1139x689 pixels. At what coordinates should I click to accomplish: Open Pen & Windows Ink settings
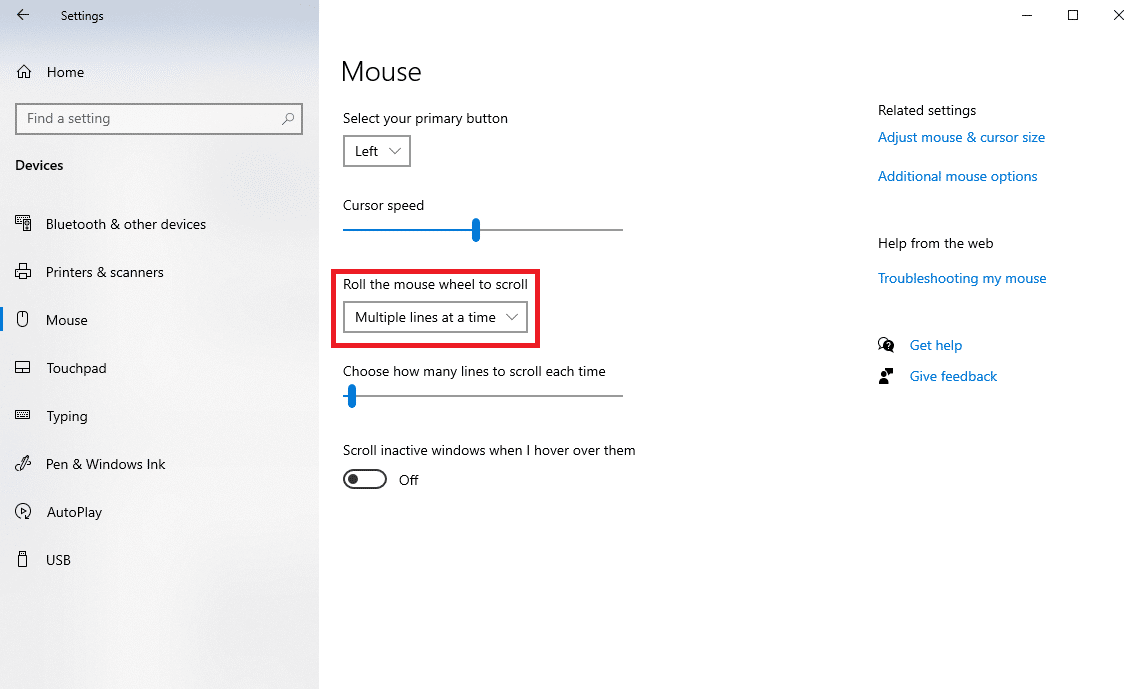click(105, 464)
